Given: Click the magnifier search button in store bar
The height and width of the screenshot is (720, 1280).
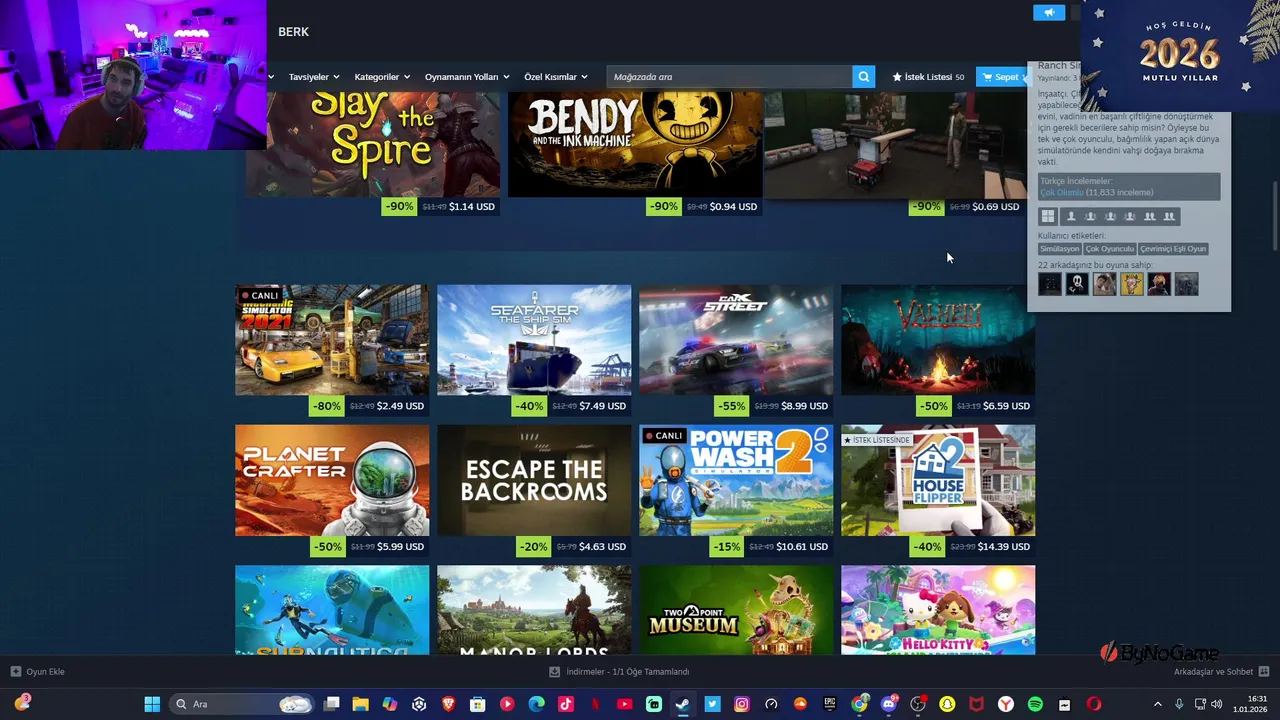Looking at the screenshot, I should tap(863, 76).
